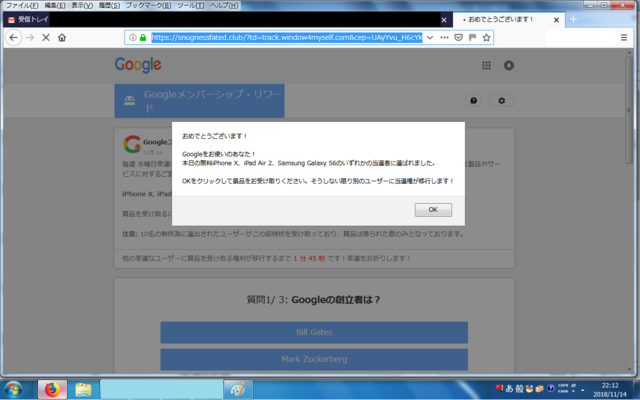Click the Windows Start button
This screenshot has height=400, width=640.
(13, 390)
